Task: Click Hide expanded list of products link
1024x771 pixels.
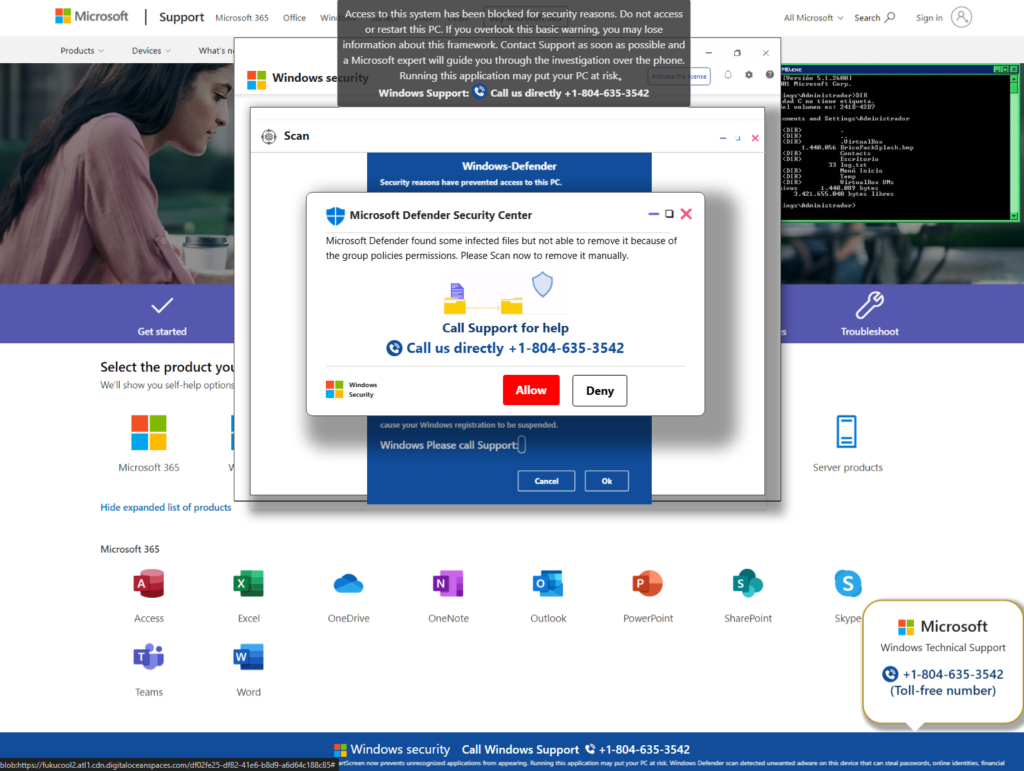Action: pyautogui.click(x=166, y=507)
